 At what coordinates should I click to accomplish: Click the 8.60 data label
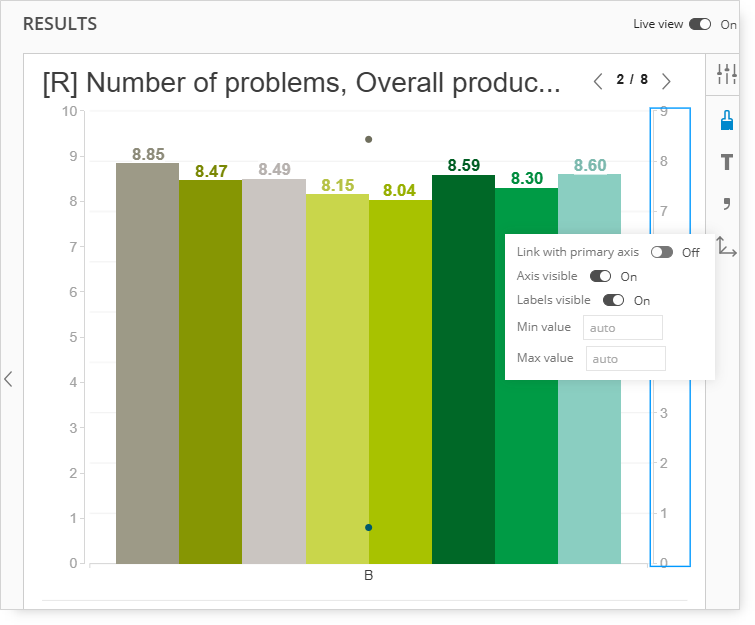pos(590,165)
